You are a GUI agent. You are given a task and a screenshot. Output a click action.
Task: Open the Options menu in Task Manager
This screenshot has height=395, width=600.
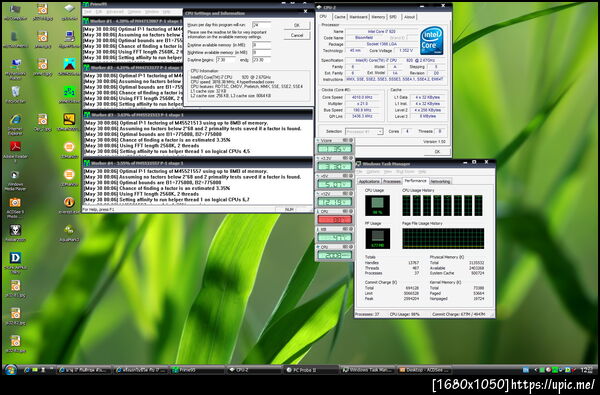373,172
